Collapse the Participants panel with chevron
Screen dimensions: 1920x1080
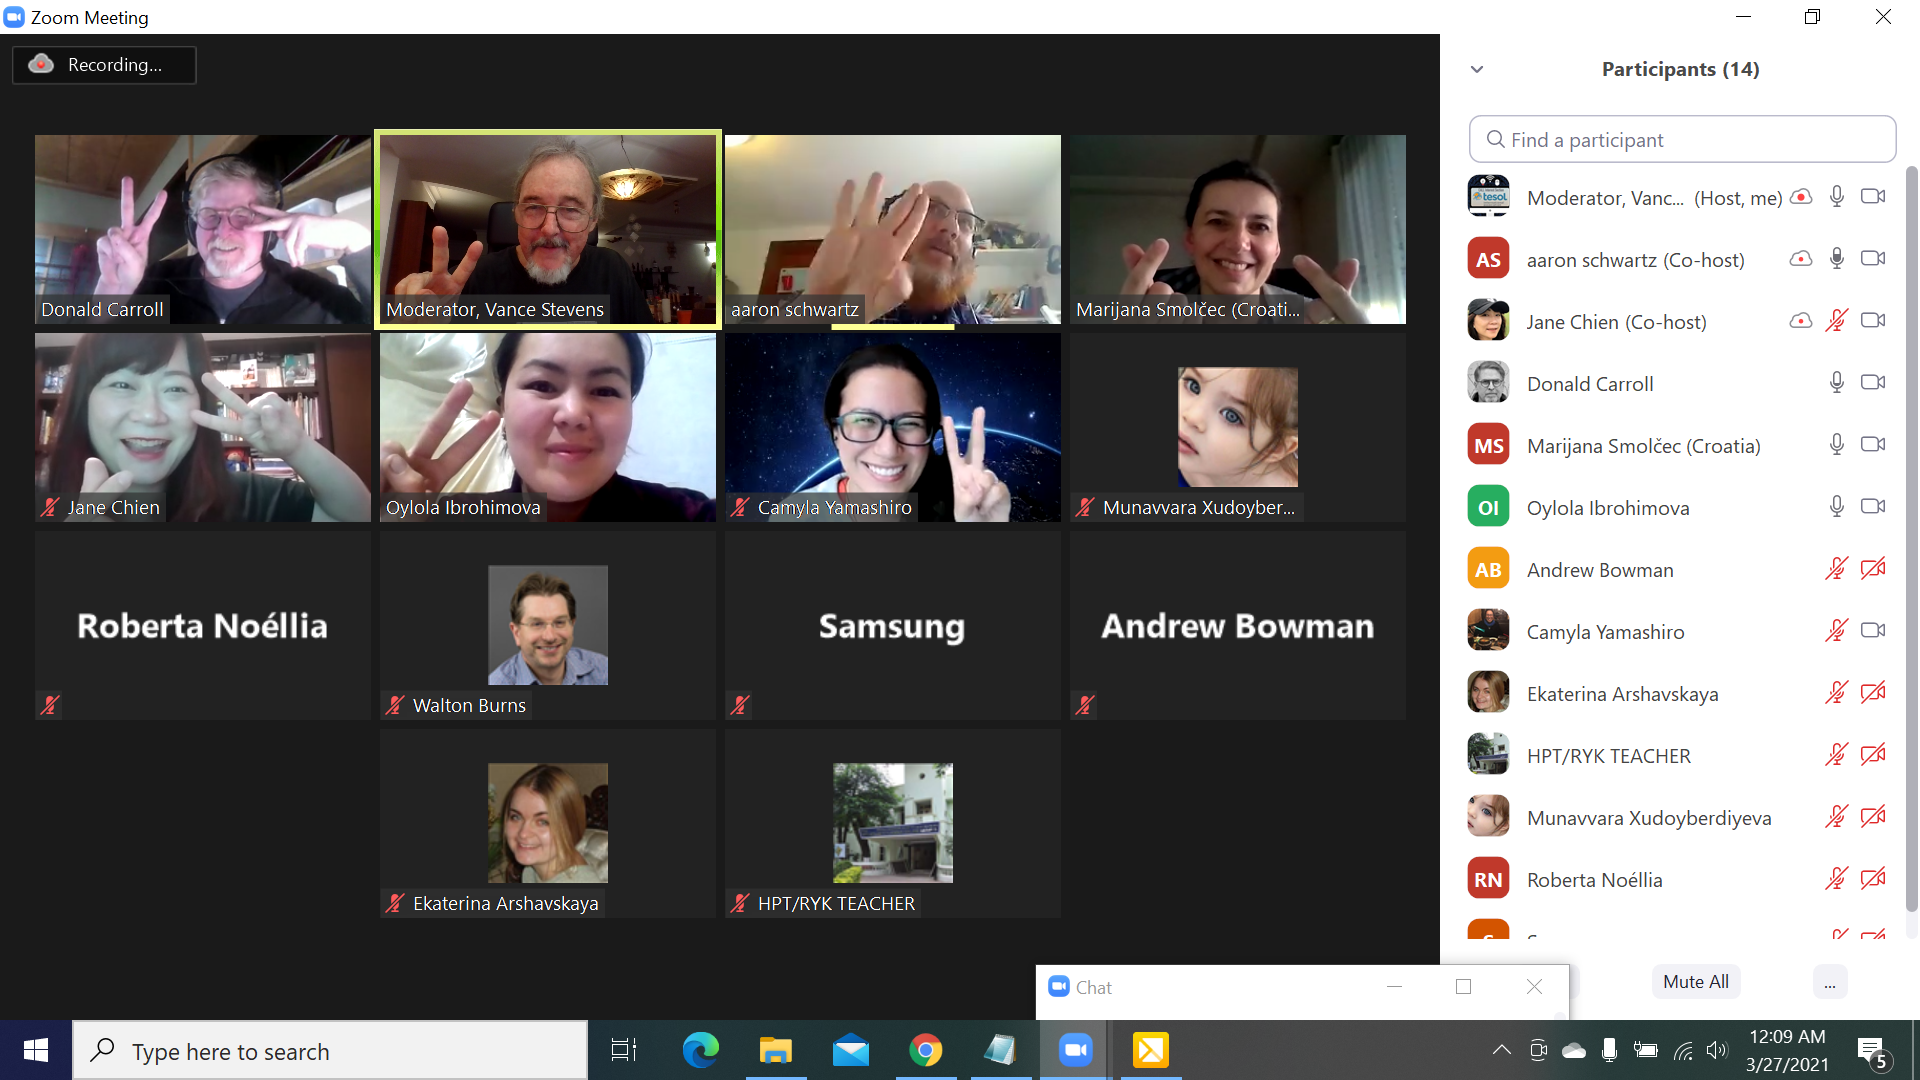1477,69
